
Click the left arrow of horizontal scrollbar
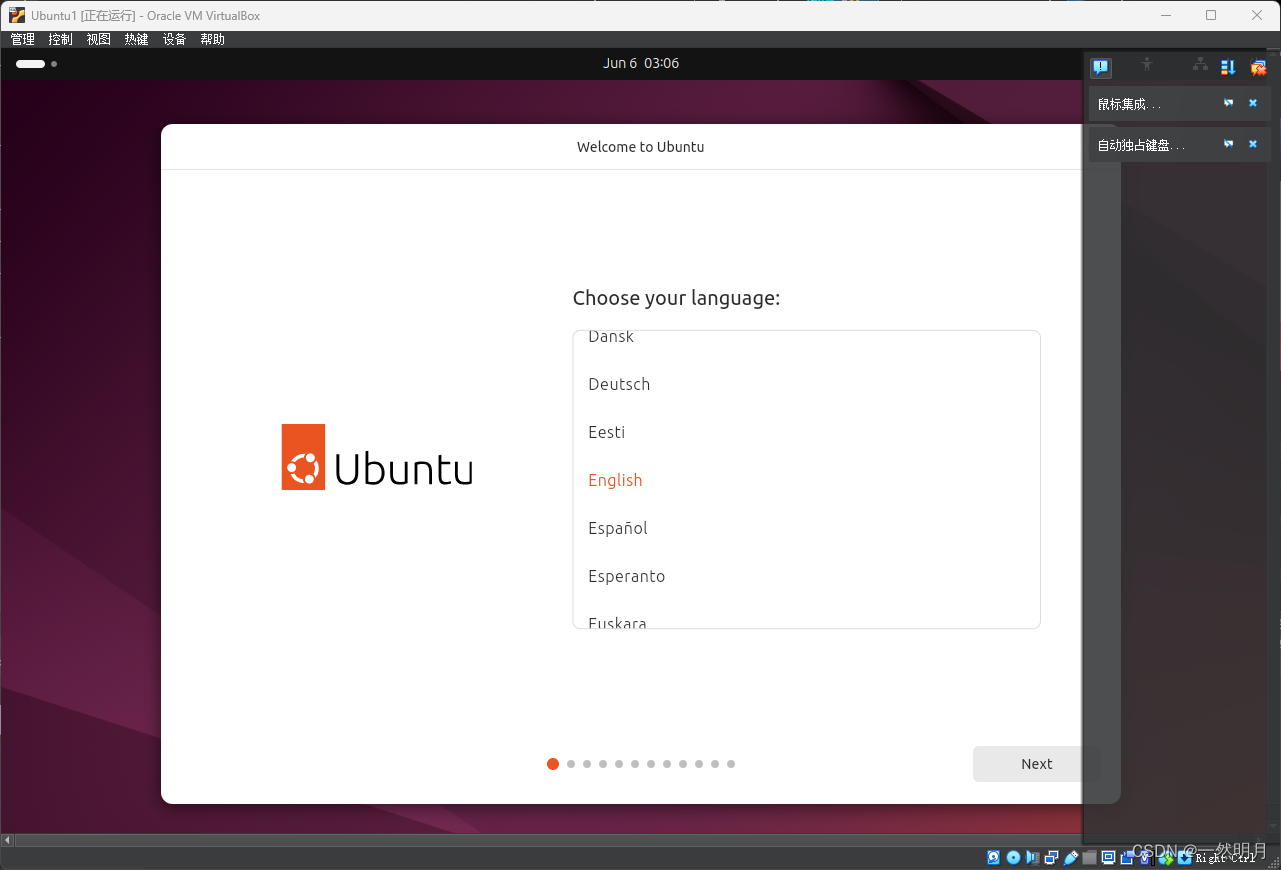coord(8,840)
